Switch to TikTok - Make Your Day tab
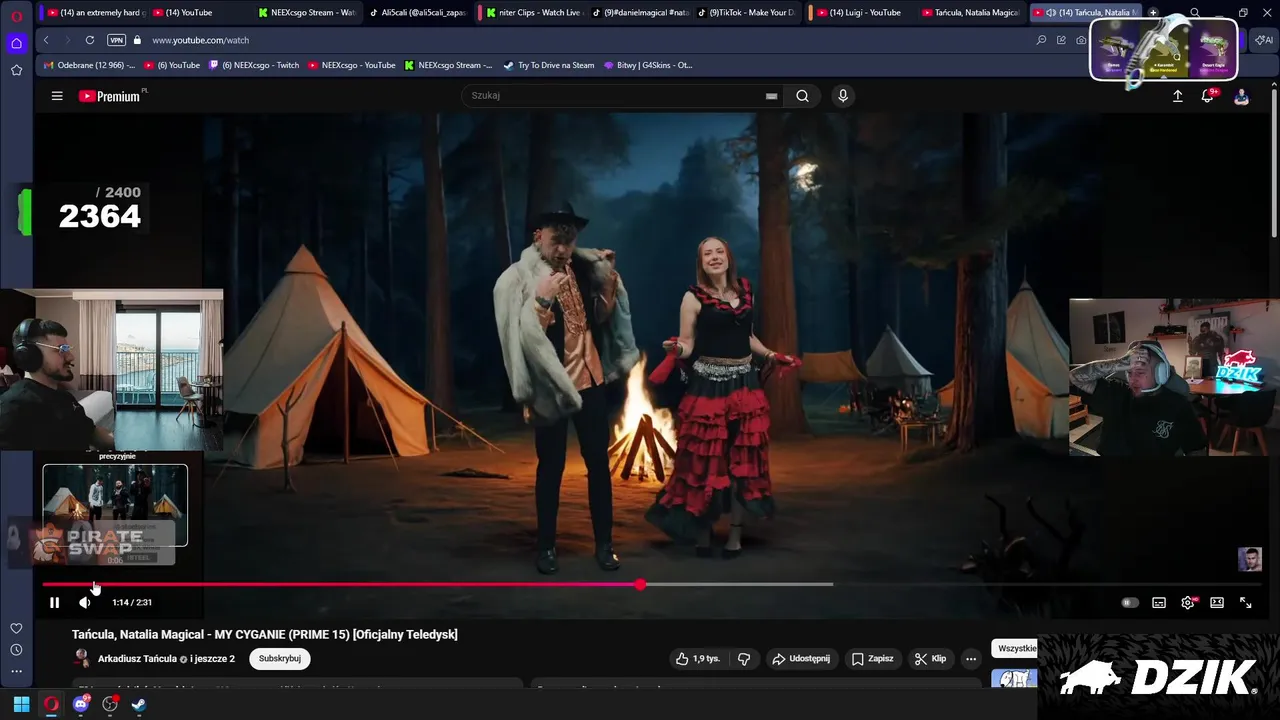Image resolution: width=1280 pixels, height=720 pixels. pos(745,12)
